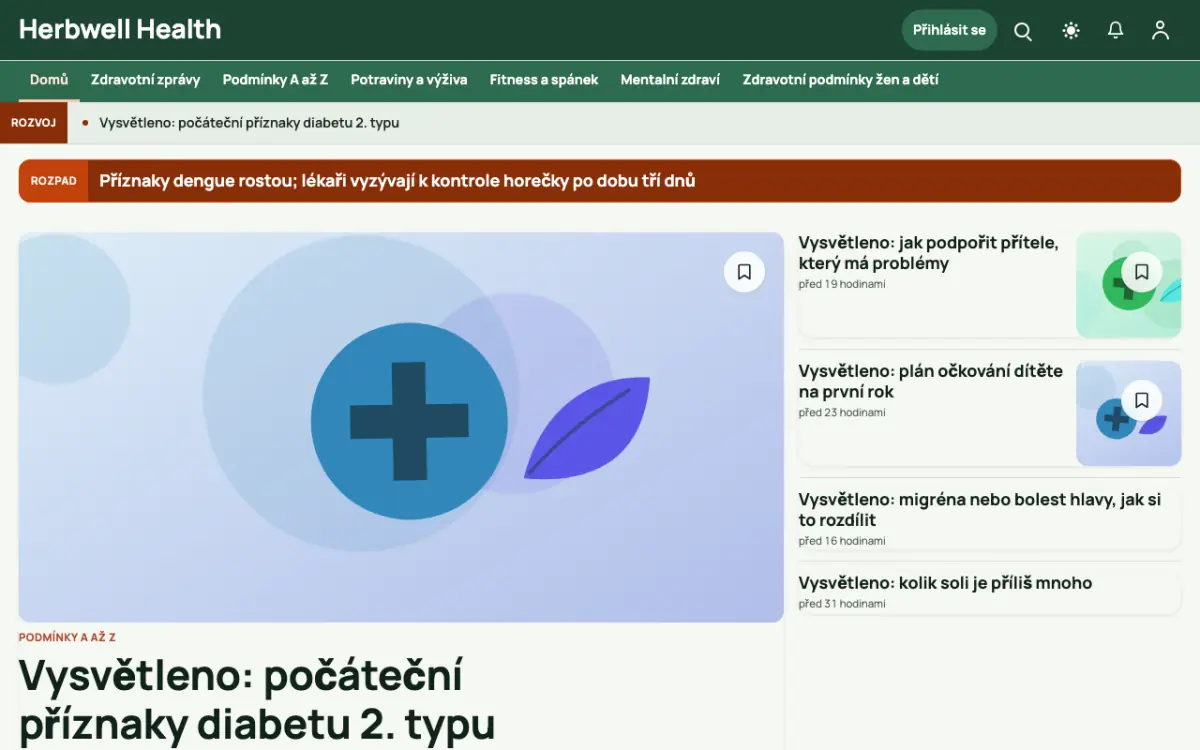The image size is (1200, 750).
Task: Click the Přihlásit se button
Action: click(949, 30)
